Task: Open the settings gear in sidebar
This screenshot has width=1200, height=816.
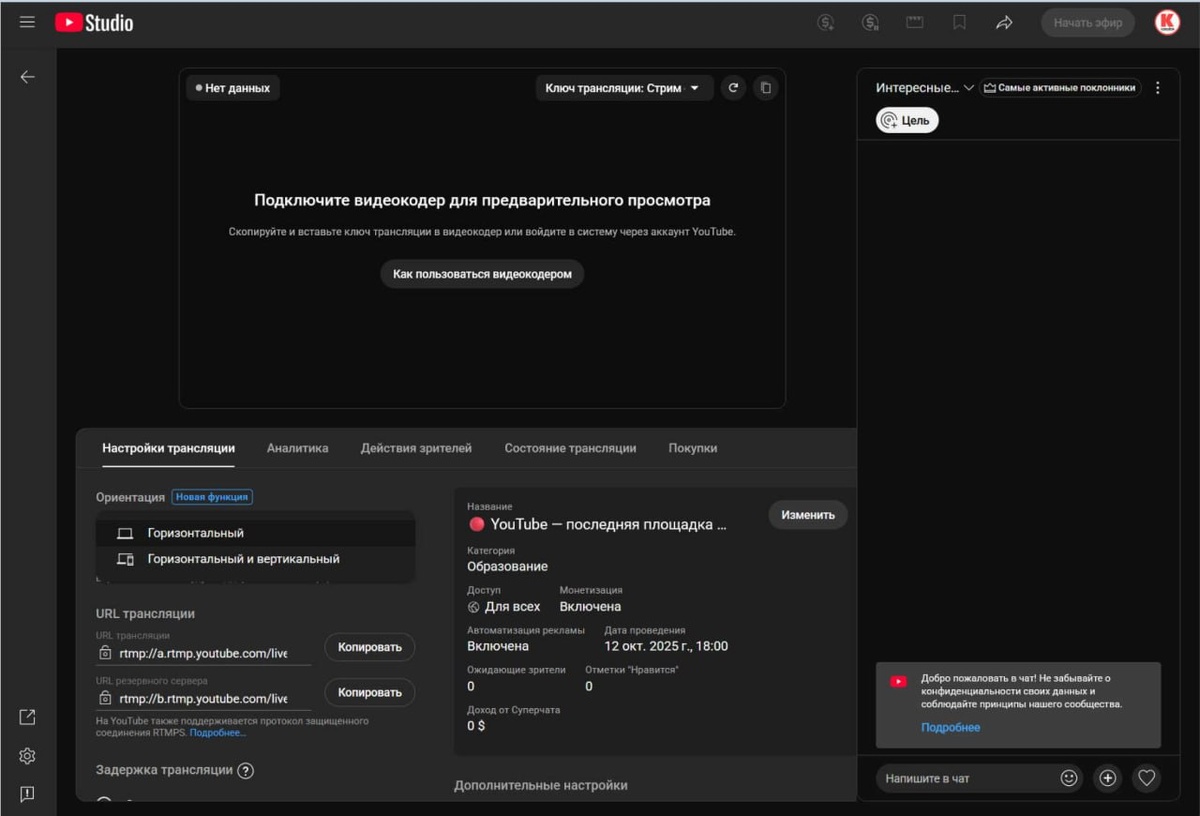Action: click(27, 755)
